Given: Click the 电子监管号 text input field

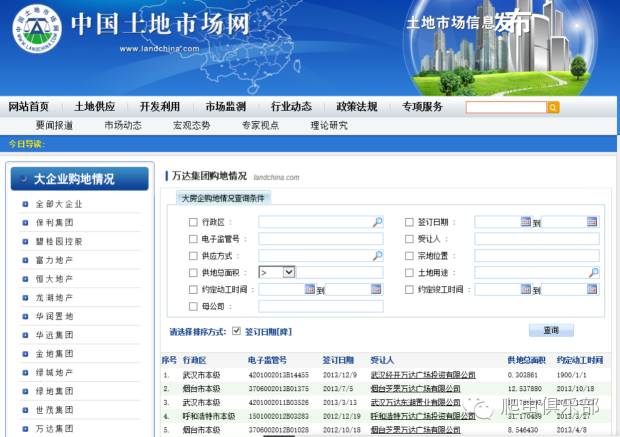Looking at the screenshot, I should [321, 239].
